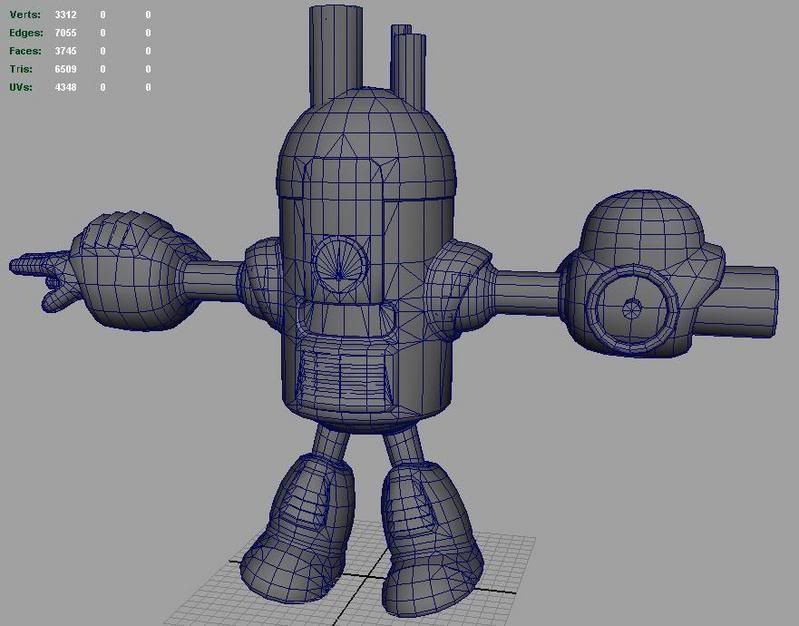The height and width of the screenshot is (626, 799).
Task: Click the round lens on the arm cannon
Action: [x=630, y=307]
